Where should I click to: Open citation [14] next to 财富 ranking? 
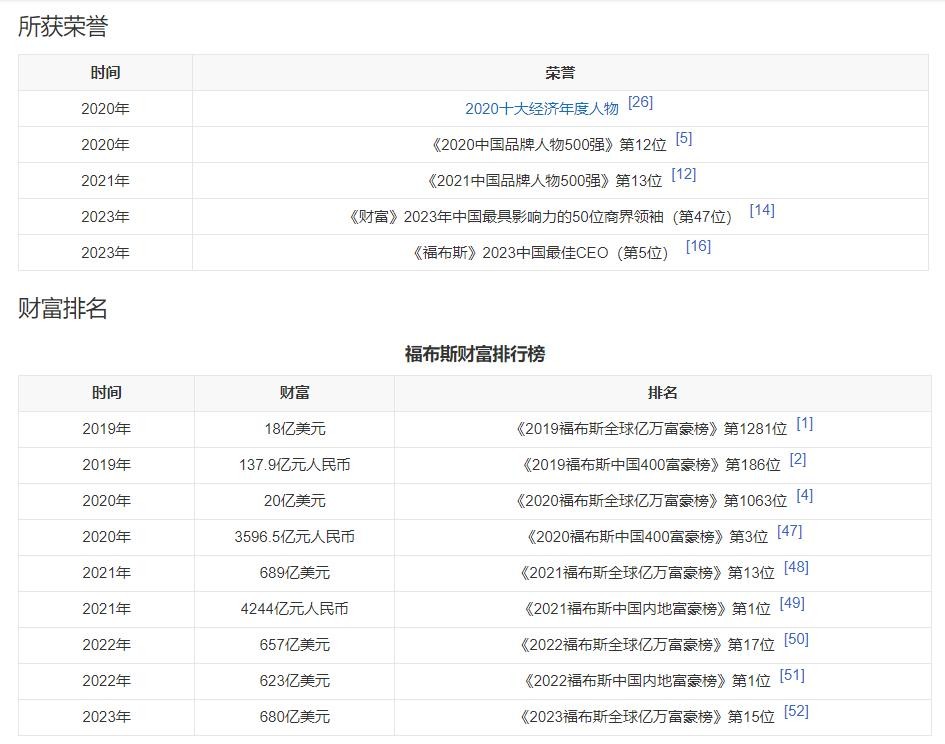pyautogui.click(x=762, y=211)
